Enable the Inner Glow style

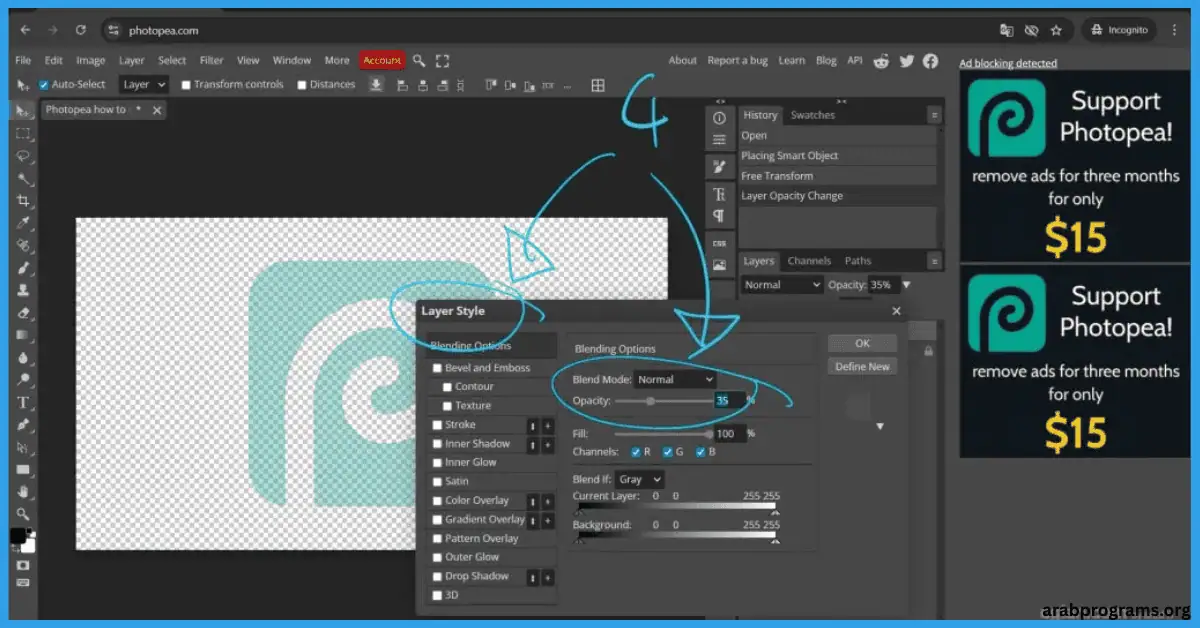point(437,463)
